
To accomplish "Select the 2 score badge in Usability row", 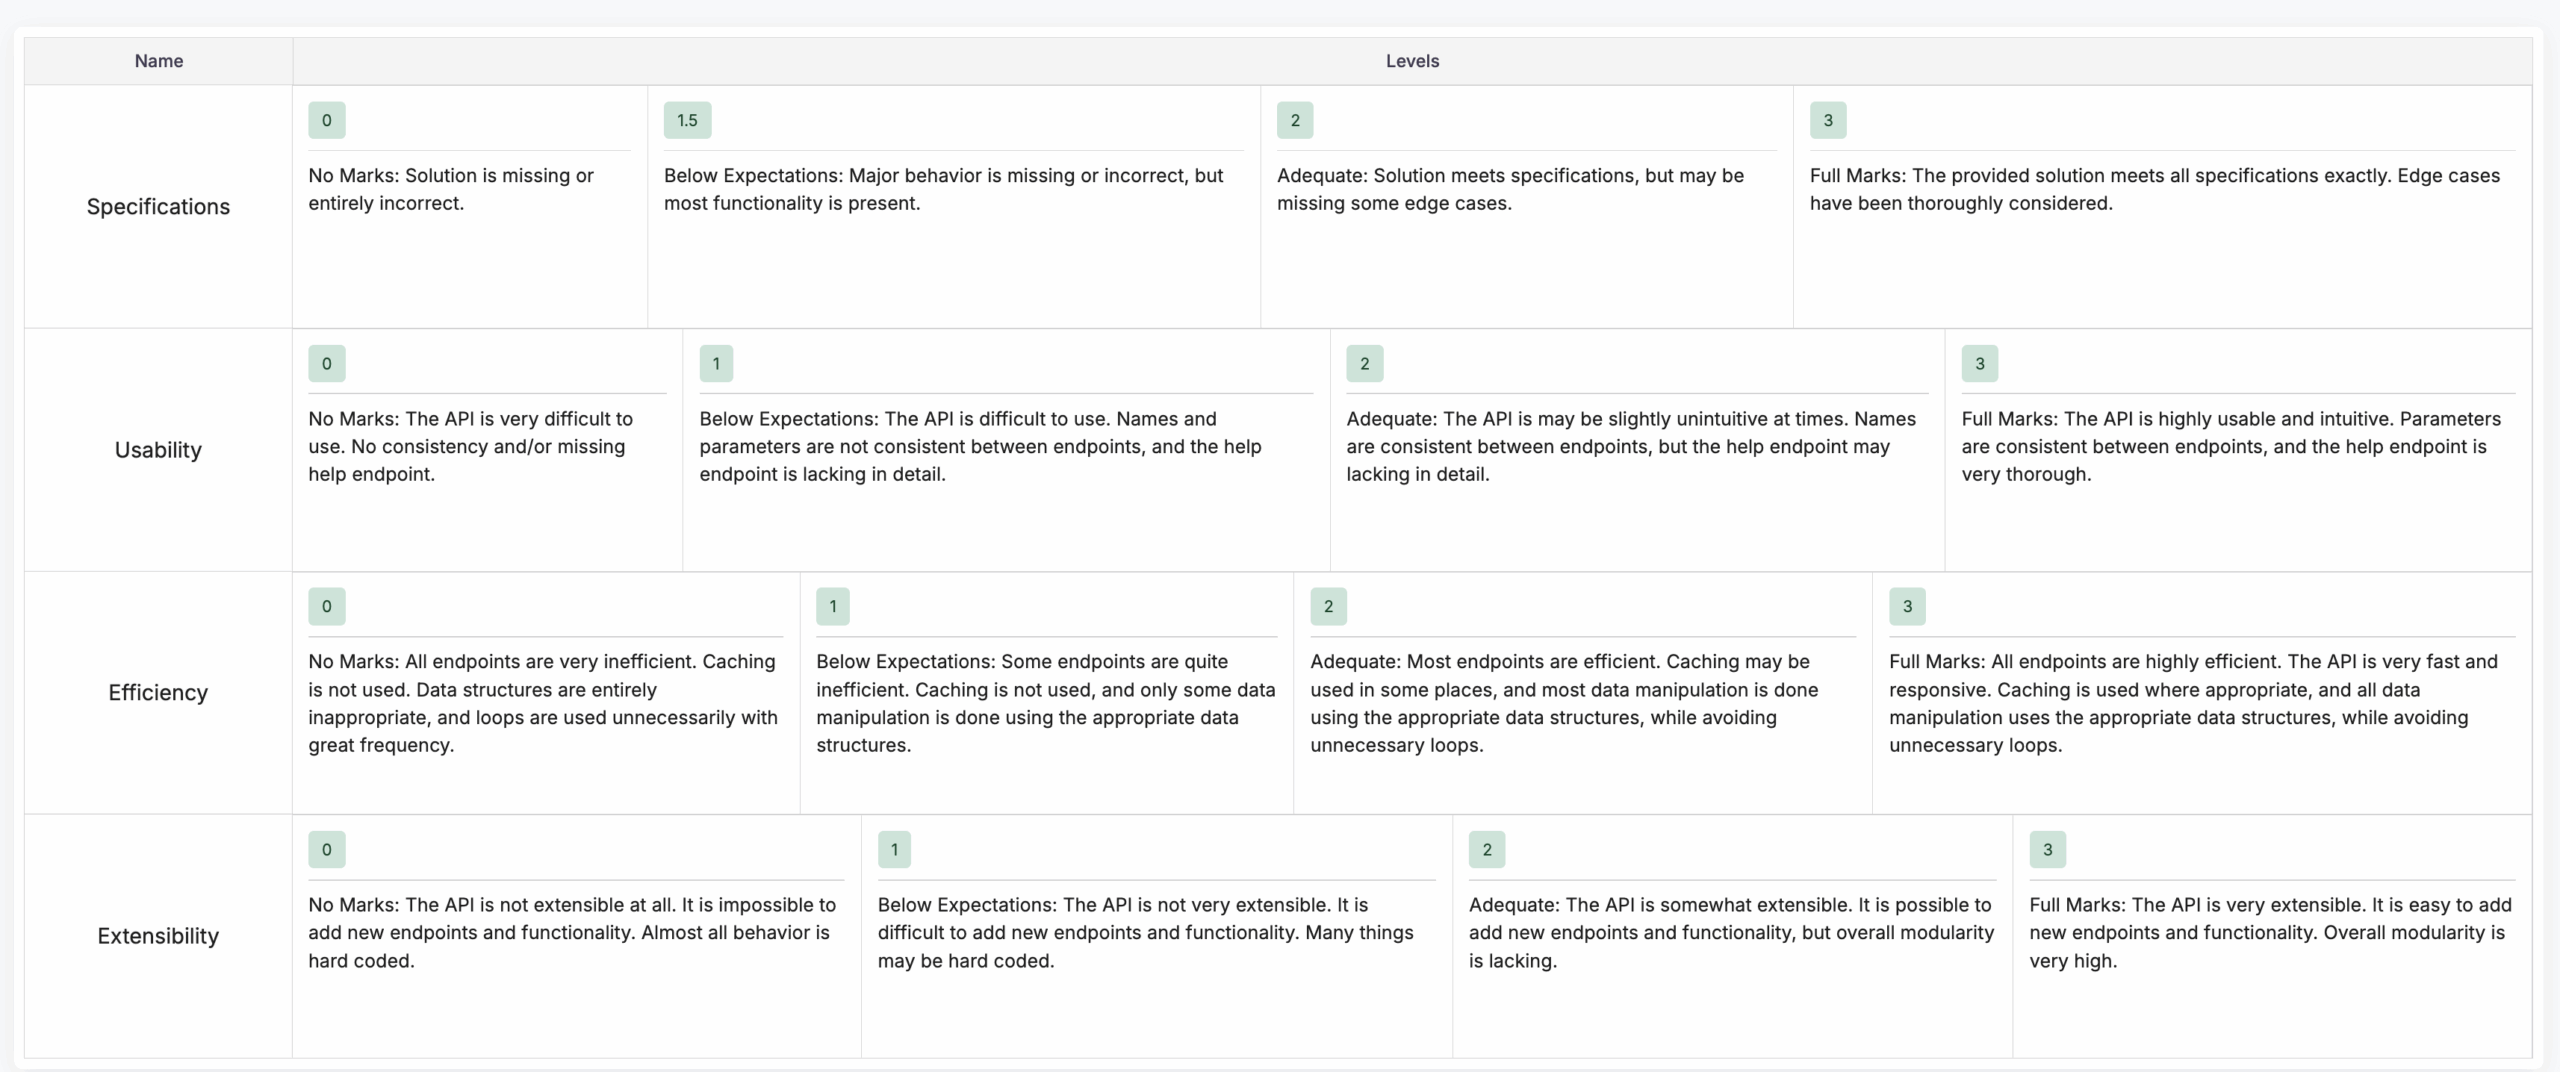I will 1364,364.
